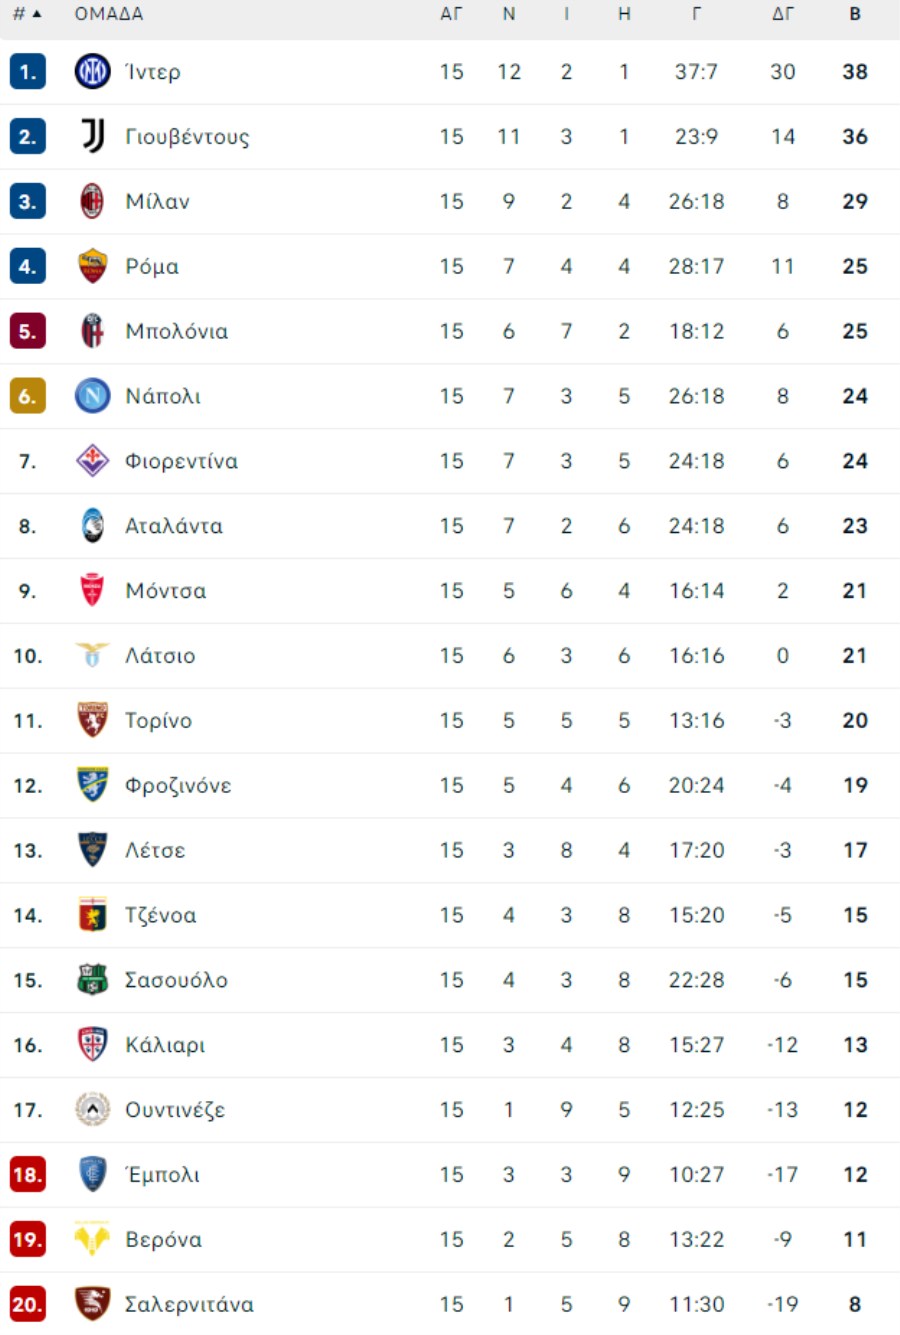Image resolution: width=900 pixels, height=1335 pixels.
Task: Click the Fiorentina purple lily crest
Action: point(92,461)
